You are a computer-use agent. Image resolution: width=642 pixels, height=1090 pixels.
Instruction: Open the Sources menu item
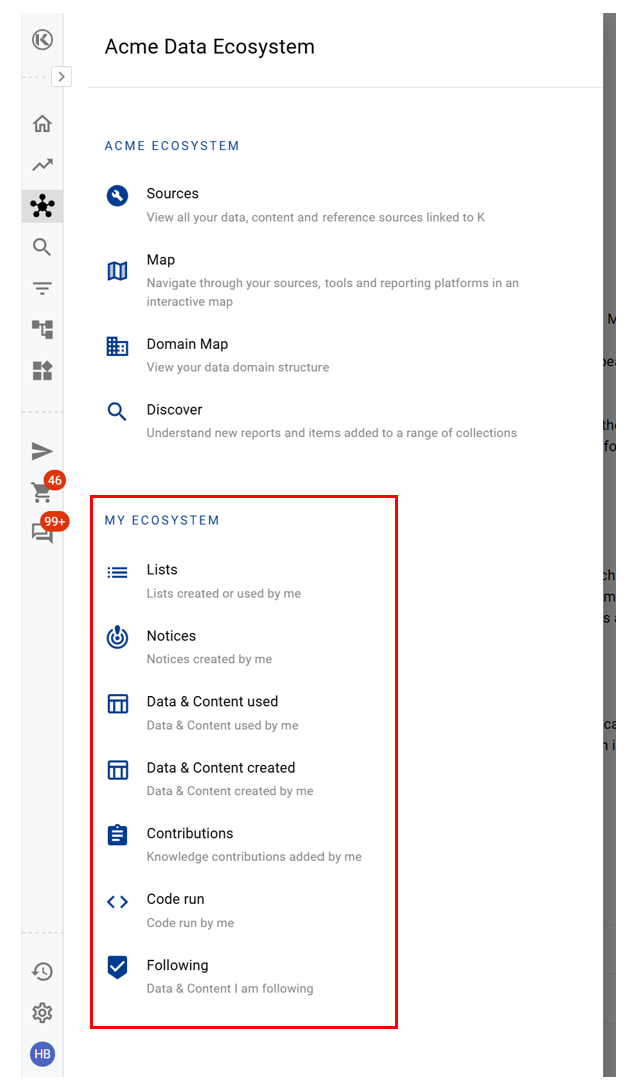[172, 194]
